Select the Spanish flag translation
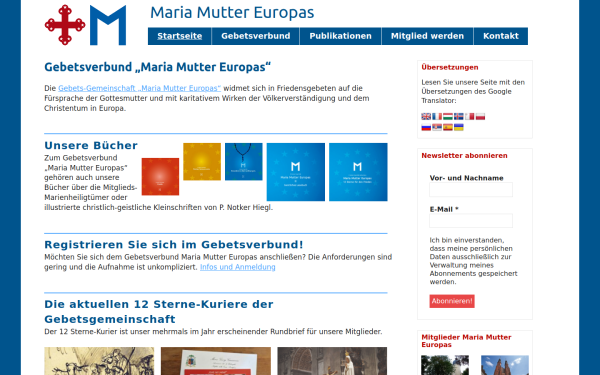 pyautogui.click(x=448, y=127)
